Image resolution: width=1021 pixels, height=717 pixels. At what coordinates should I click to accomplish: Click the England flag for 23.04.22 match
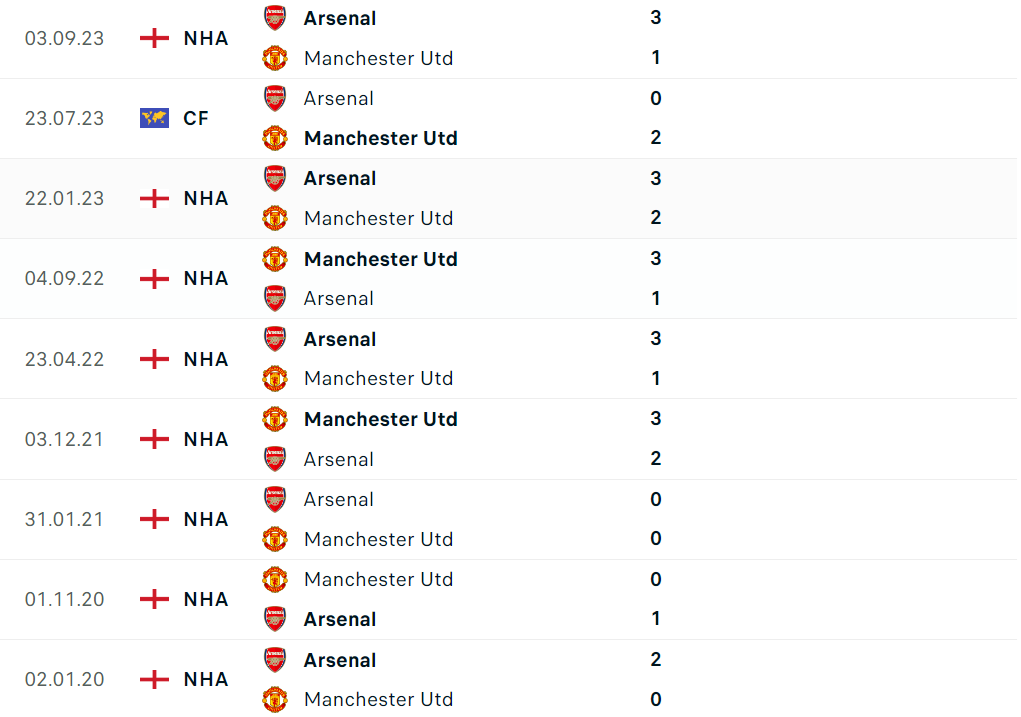pyautogui.click(x=154, y=359)
